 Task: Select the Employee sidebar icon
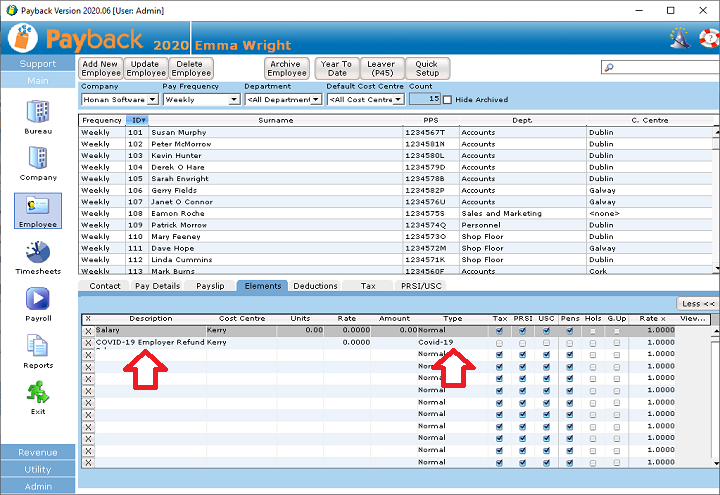38,206
